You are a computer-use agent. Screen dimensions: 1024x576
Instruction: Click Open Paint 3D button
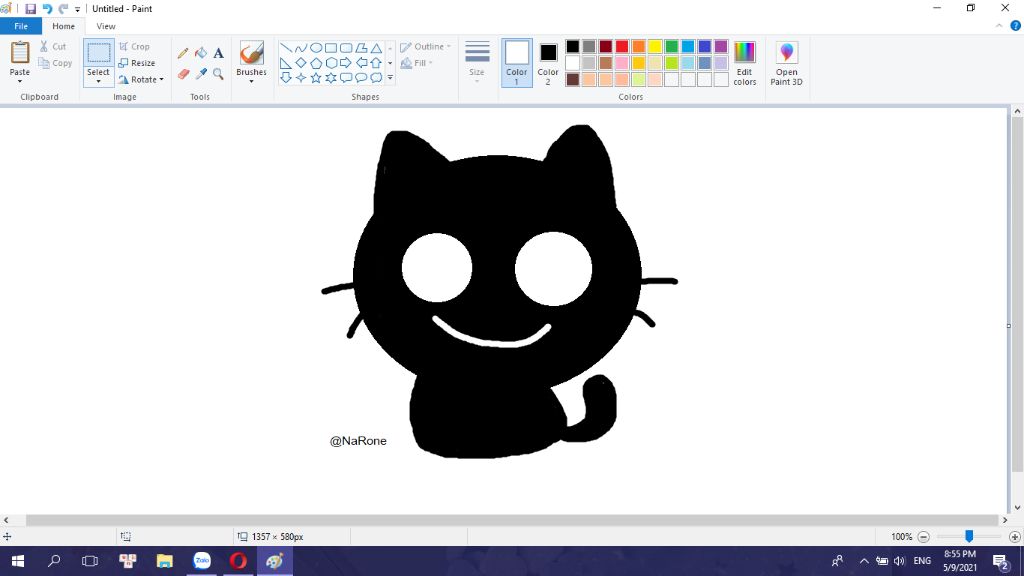coord(786,63)
